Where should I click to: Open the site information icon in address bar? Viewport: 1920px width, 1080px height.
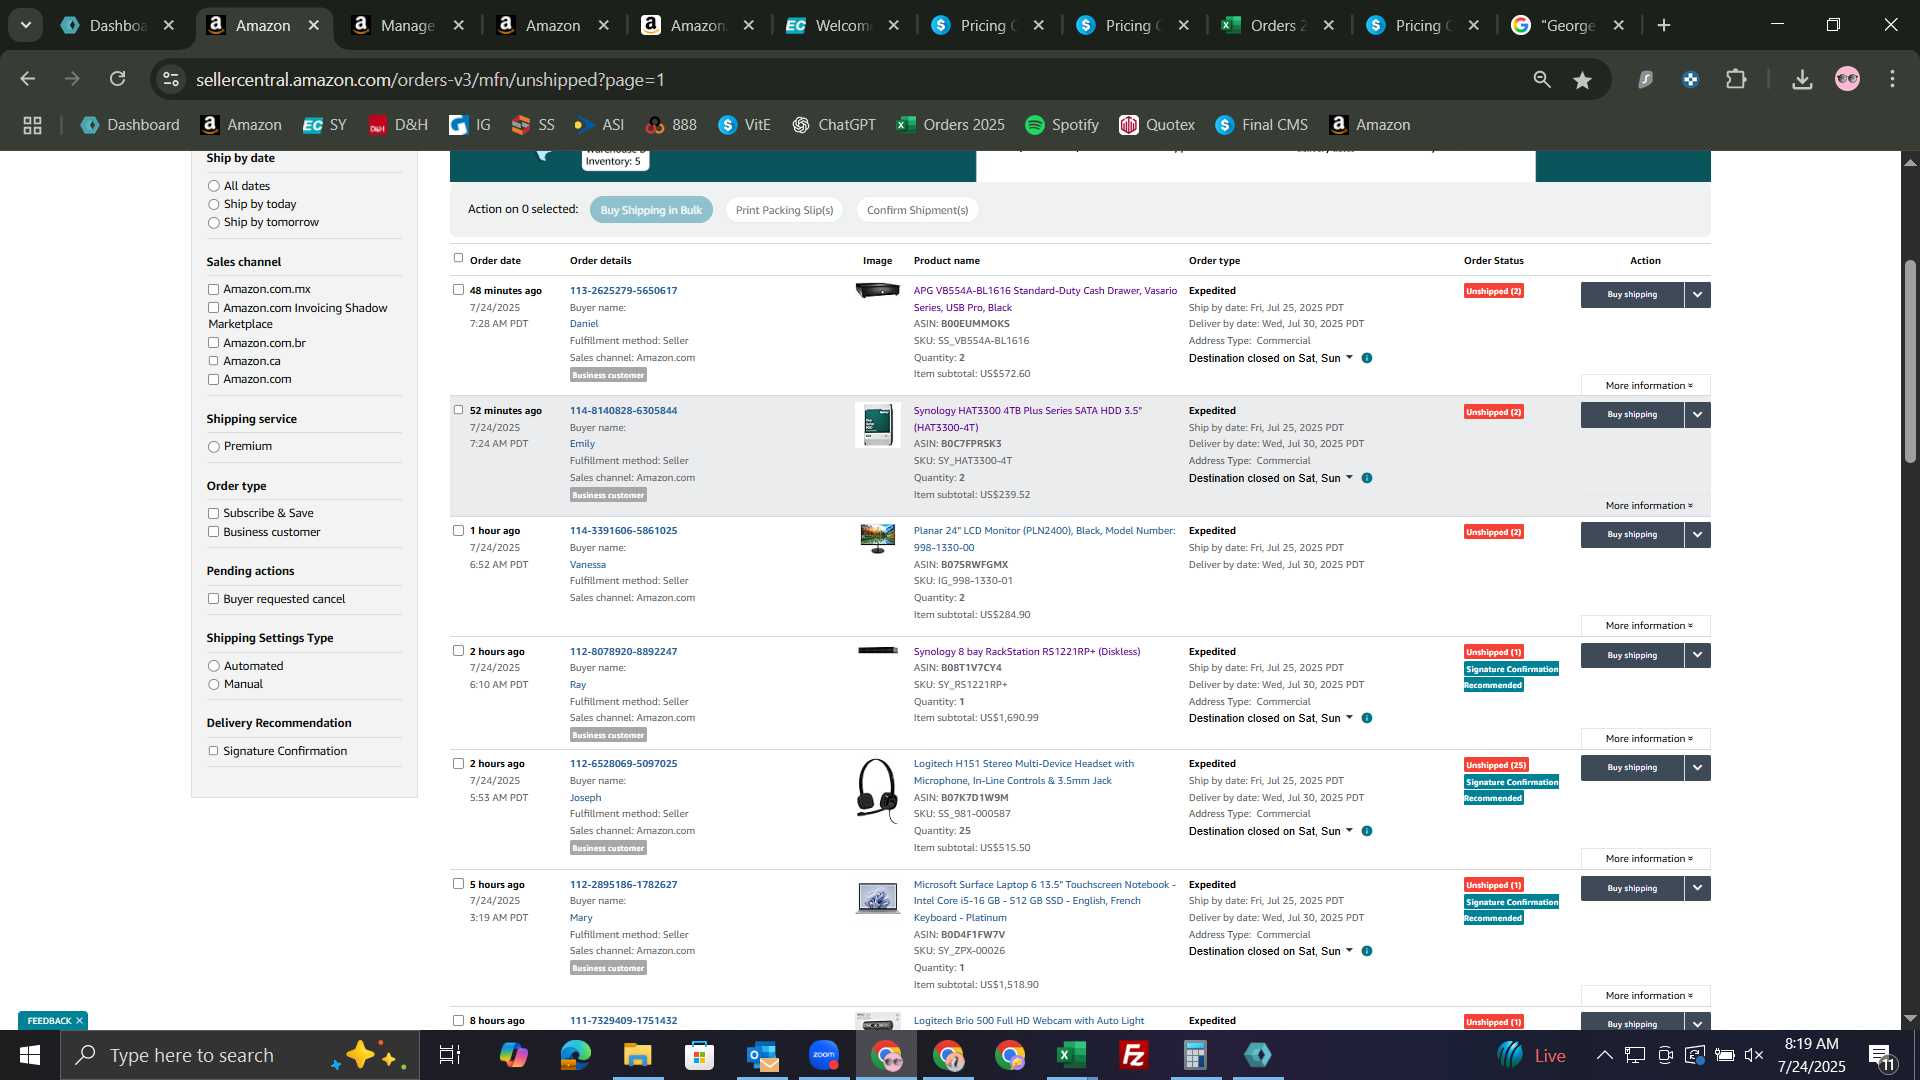pyautogui.click(x=171, y=79)
